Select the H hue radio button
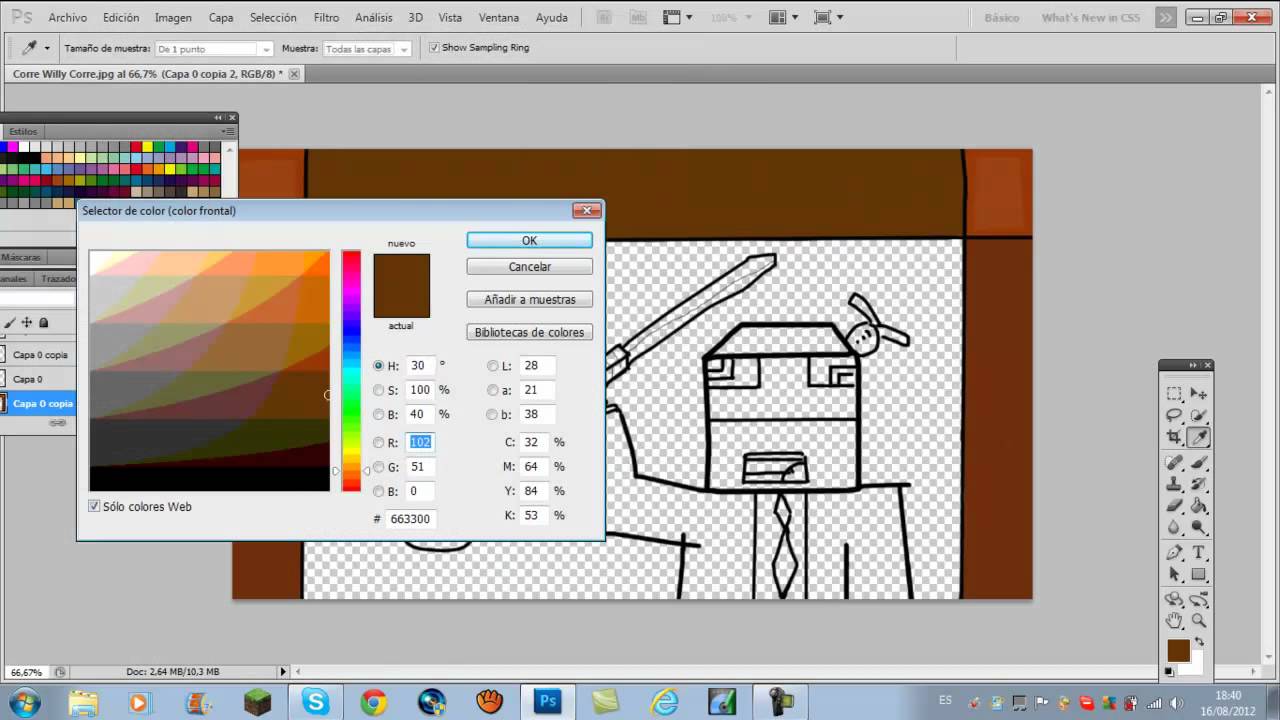This screenshot has width=1280, height=720. 378,366
